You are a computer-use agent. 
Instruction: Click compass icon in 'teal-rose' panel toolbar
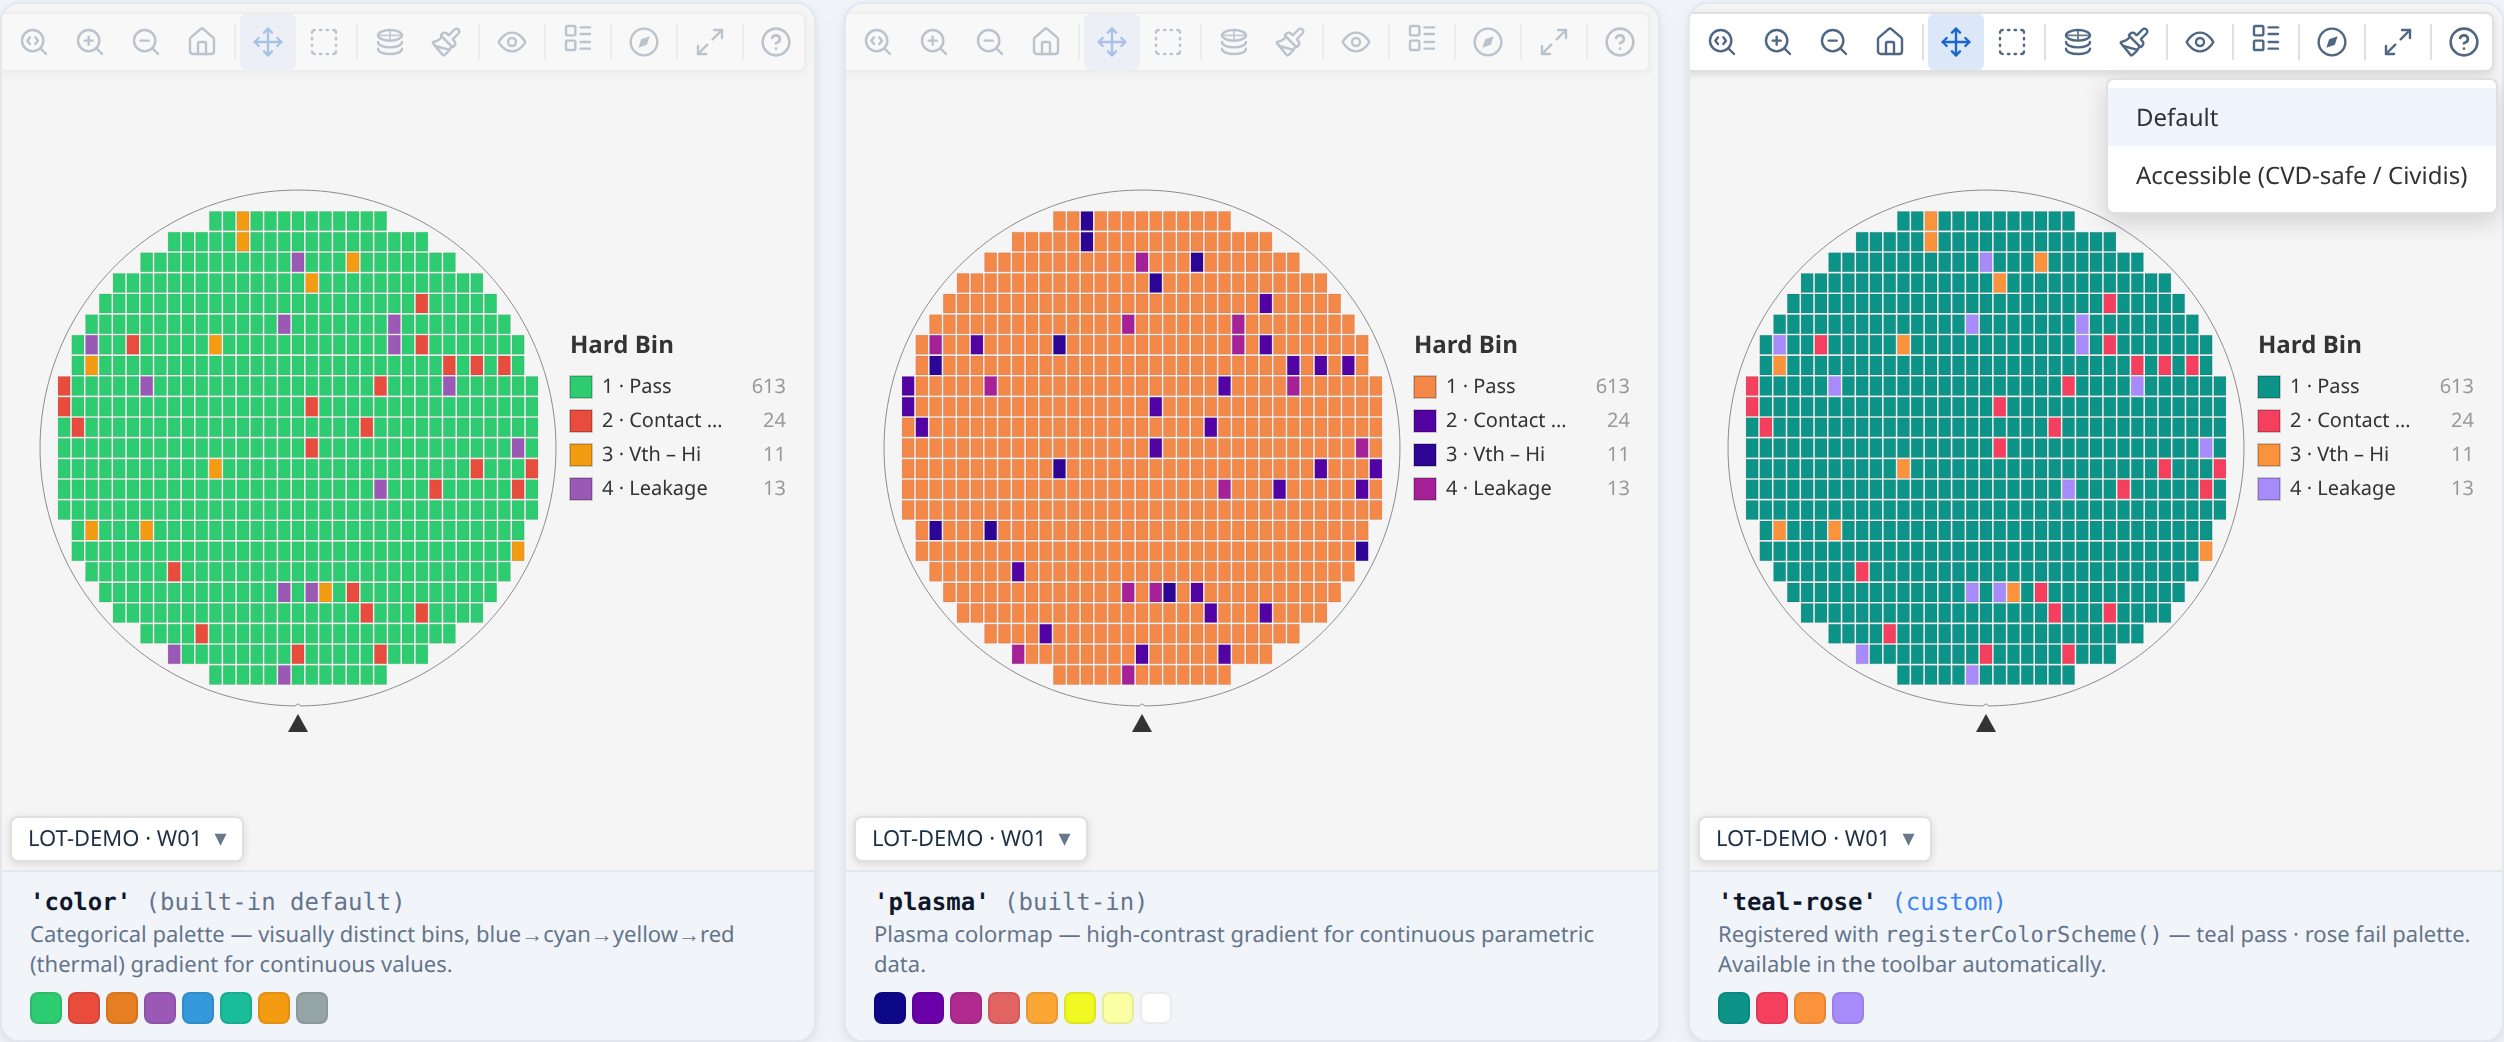point(2332,42)
